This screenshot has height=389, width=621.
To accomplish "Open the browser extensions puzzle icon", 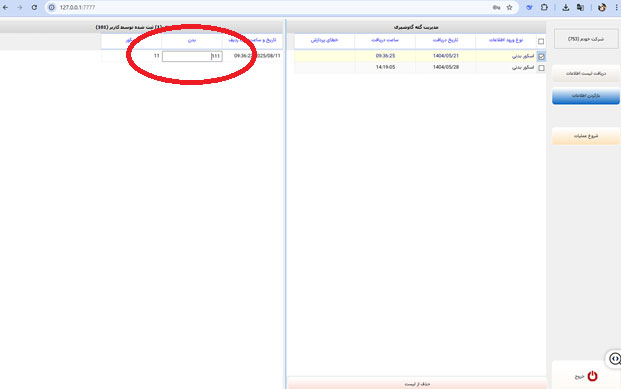I will click(x=544, y=7).
